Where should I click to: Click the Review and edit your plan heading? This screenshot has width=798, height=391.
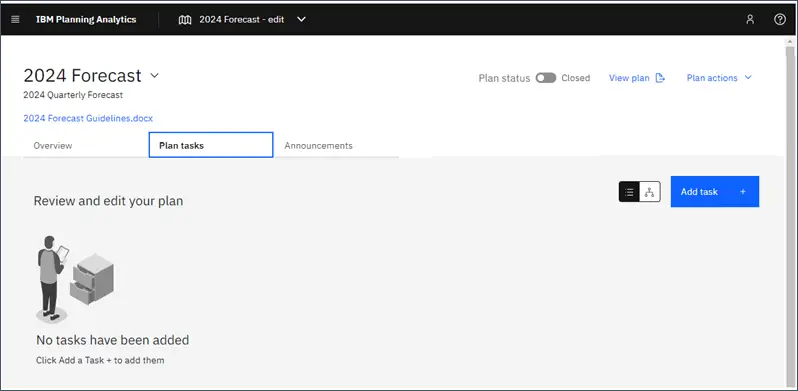[x=108, y=201]
